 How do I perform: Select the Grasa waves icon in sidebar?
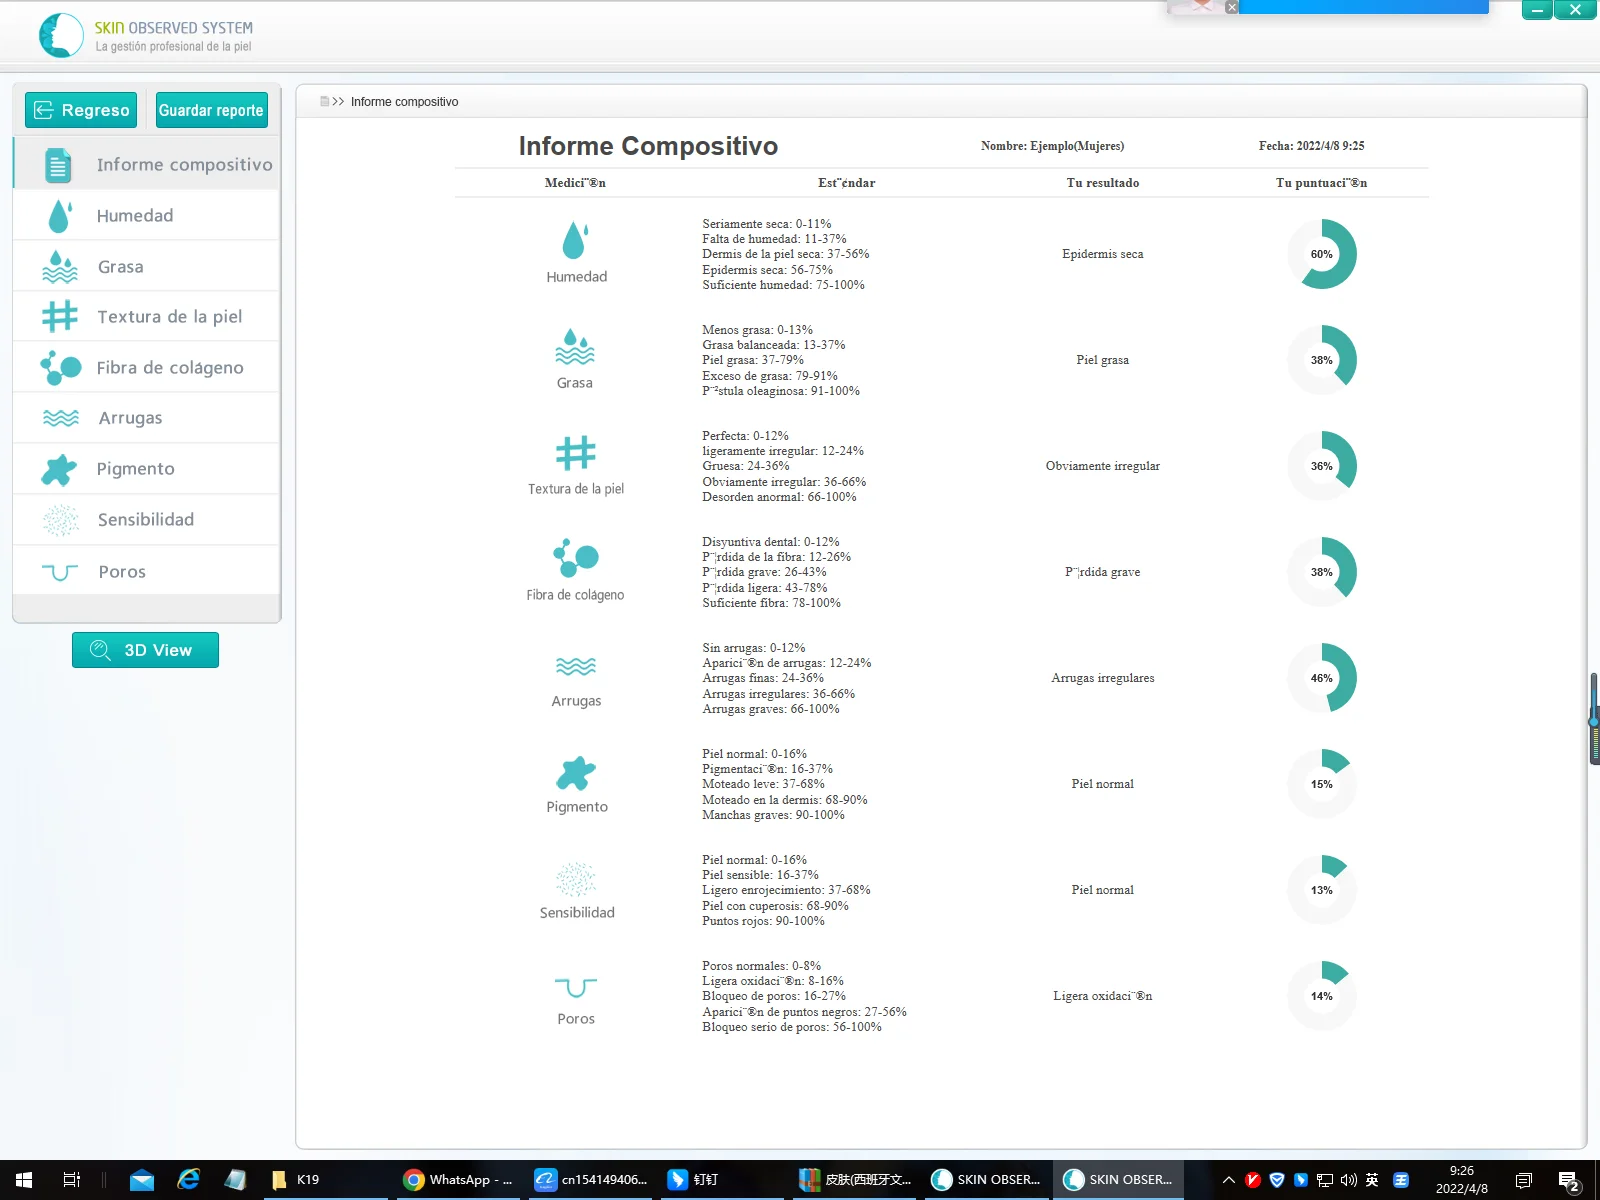point(60,267)
